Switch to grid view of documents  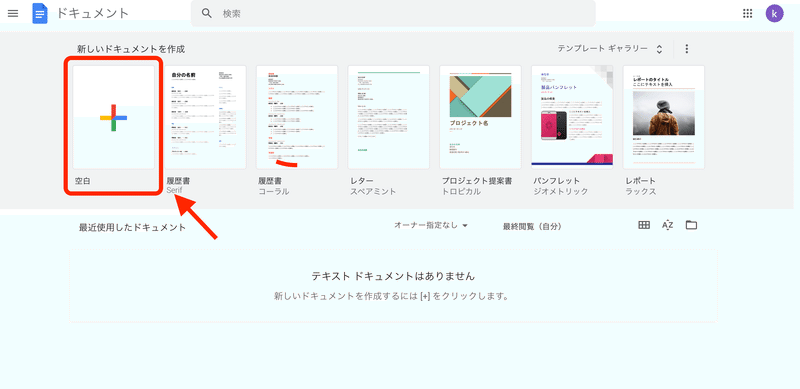coord(644,225)
